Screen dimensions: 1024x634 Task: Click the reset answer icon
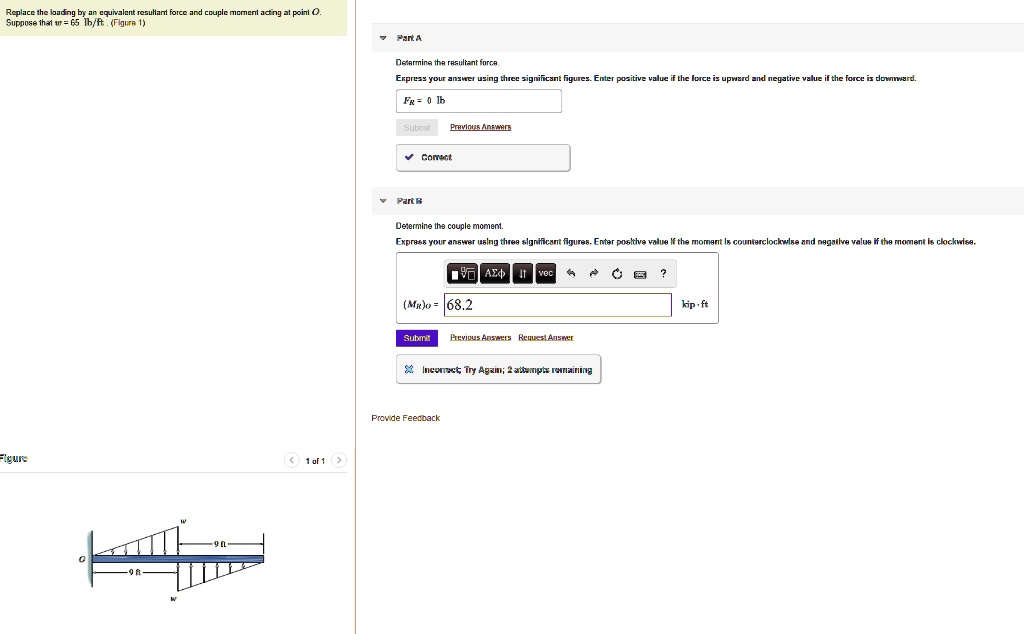click(x=617, y=273)
